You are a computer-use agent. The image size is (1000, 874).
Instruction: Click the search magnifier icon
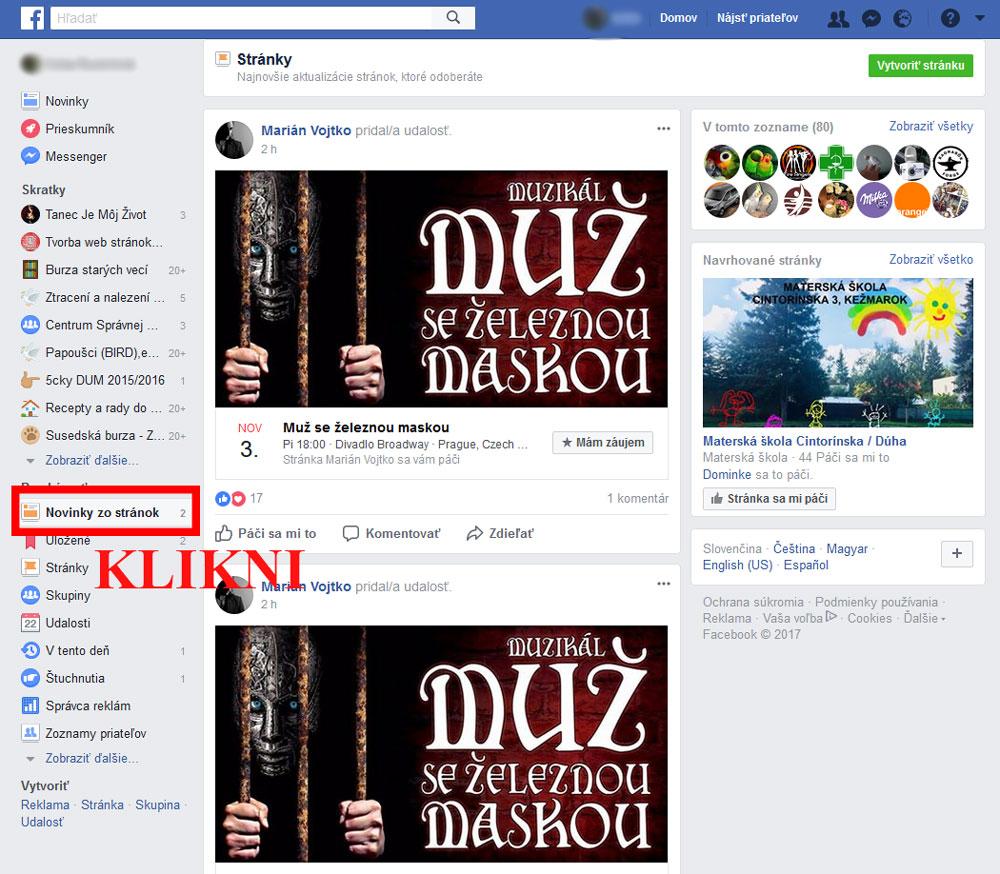click(453, 18)
